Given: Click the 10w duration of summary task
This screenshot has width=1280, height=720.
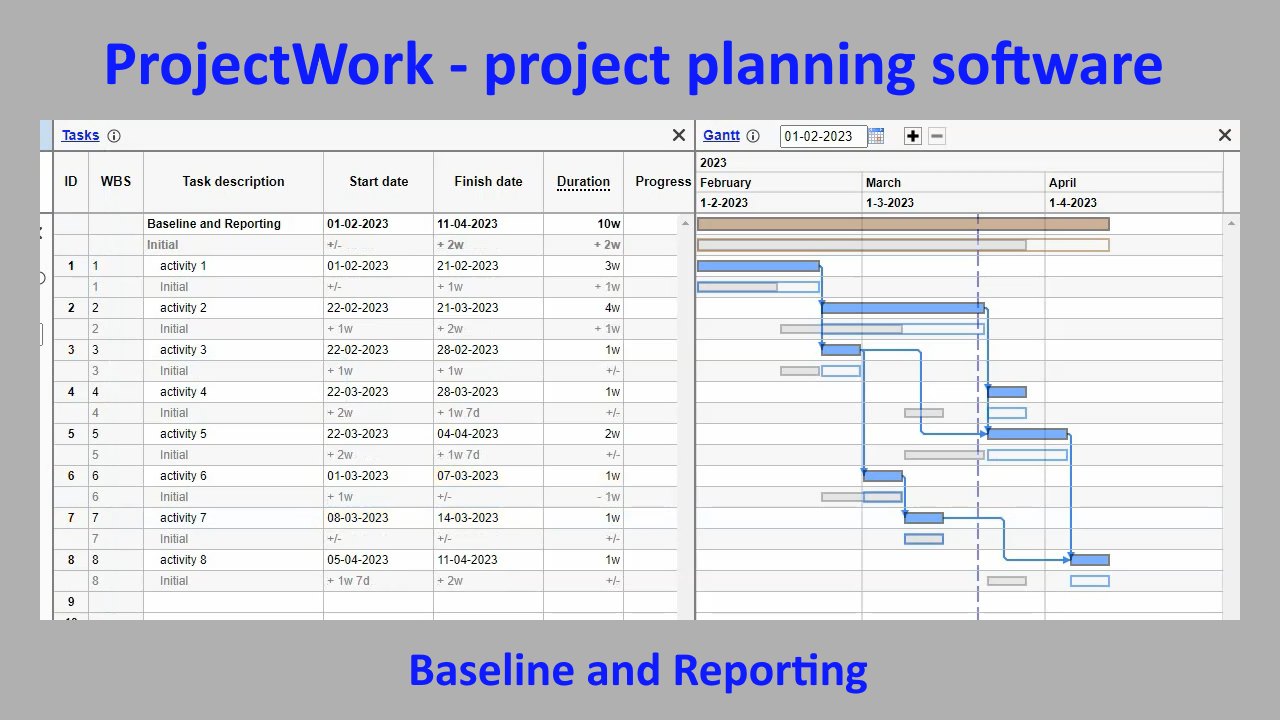Looking at the screenshot, I should pyautogui.click(x=609, y=224).
